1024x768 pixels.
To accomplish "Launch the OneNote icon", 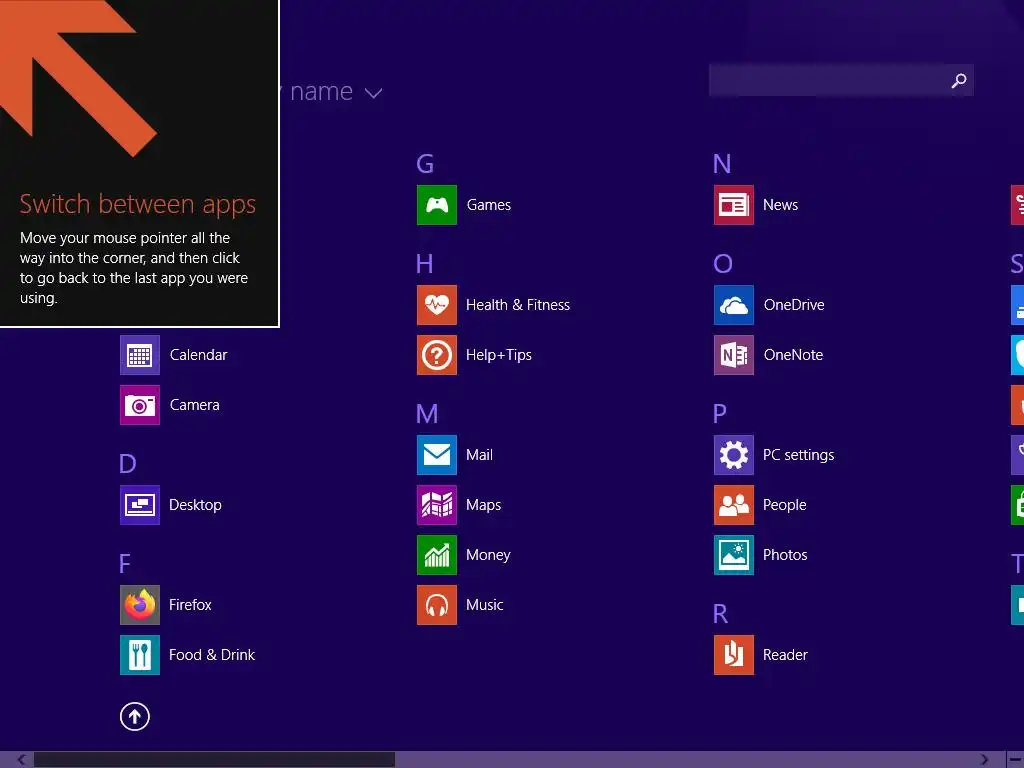I will tap(733, 355).
